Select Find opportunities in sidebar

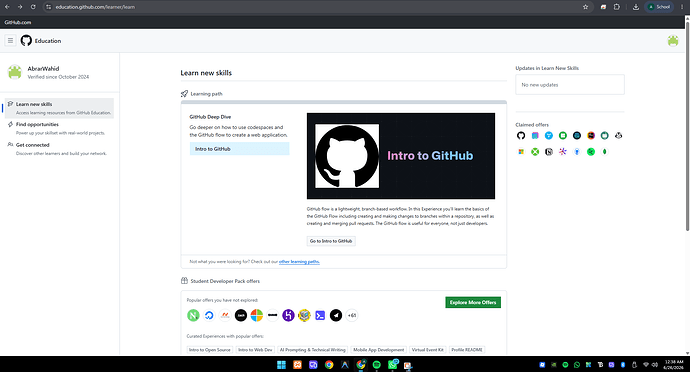coord(59,129)
